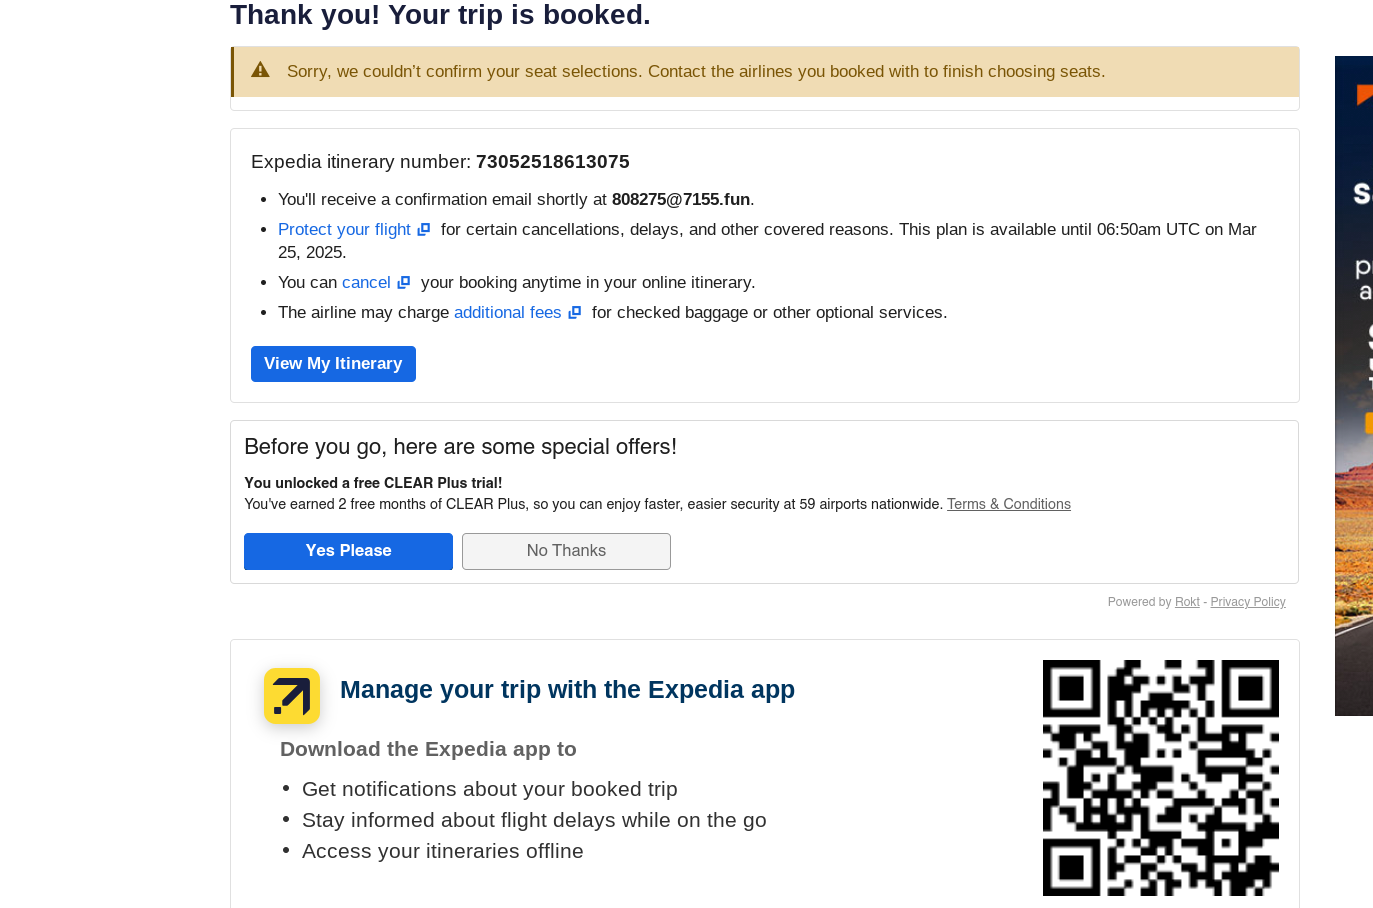Open the Privacy Policy link
Image resolution: width=1373 pixels, height=908 pixels.
[1248, 602]
